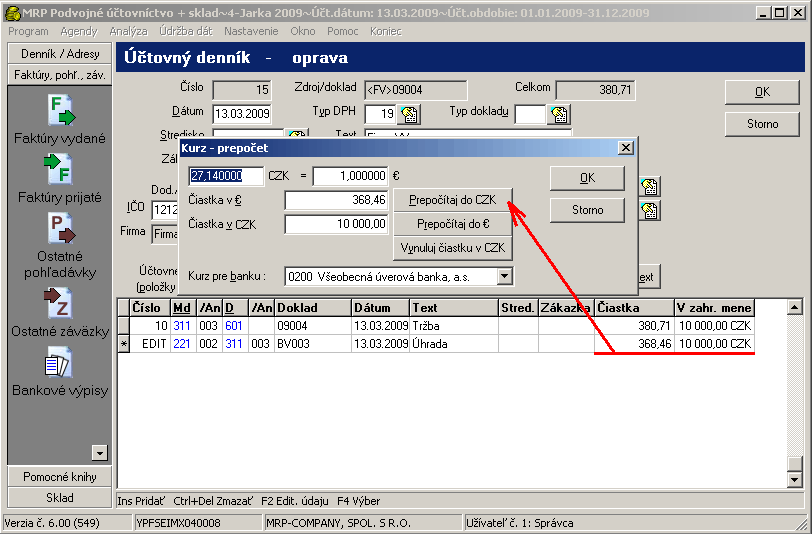
Task: Confirm dialog with OK button
Action: click(587, 178)
